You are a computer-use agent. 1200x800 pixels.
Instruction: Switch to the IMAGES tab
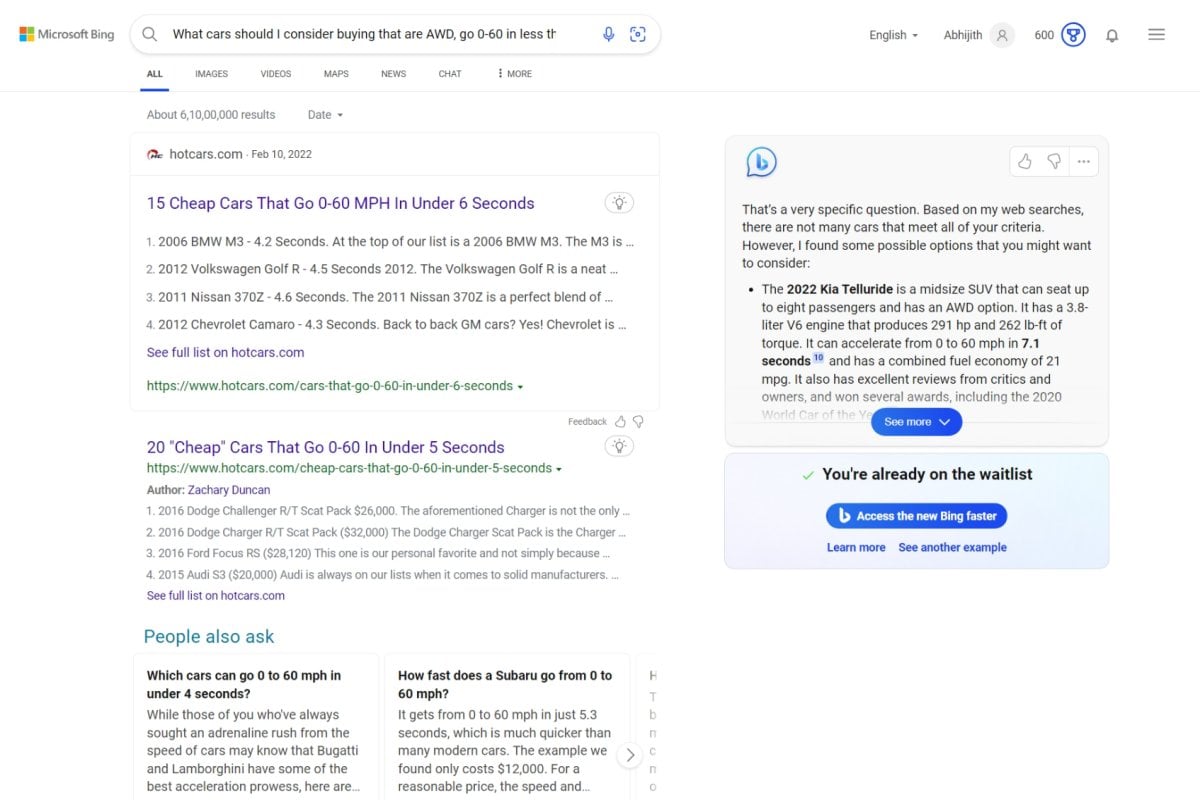coord(211,74)
